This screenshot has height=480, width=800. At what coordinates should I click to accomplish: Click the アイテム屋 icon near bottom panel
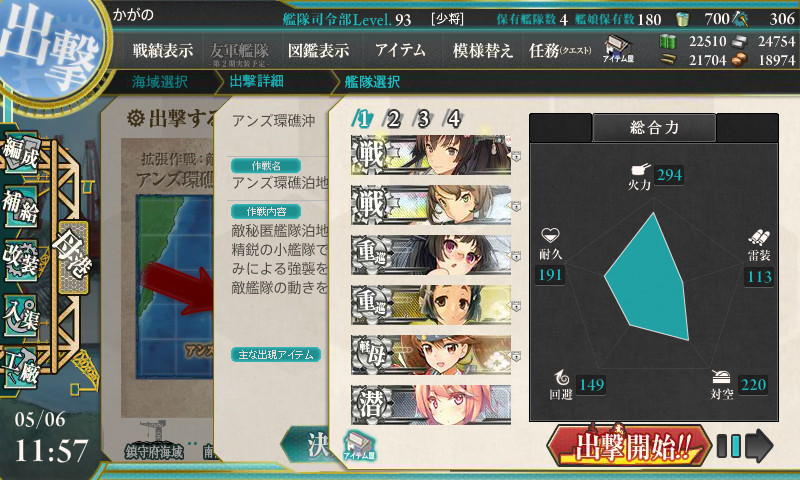click(359, 444)
